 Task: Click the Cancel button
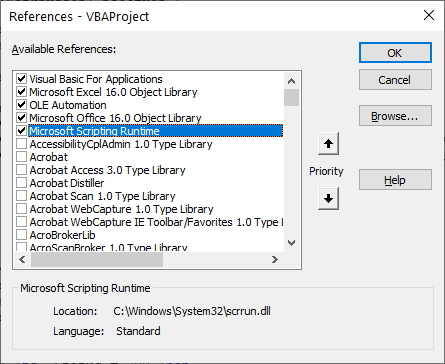click(x=395, y=80)
